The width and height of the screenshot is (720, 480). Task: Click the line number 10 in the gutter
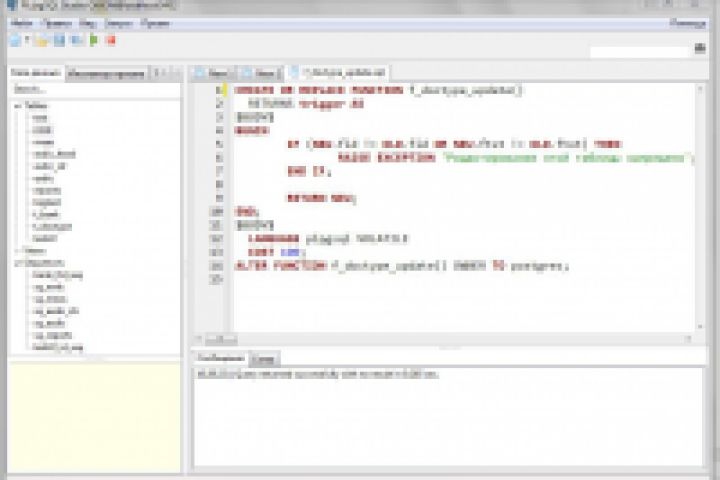(216, 212)
